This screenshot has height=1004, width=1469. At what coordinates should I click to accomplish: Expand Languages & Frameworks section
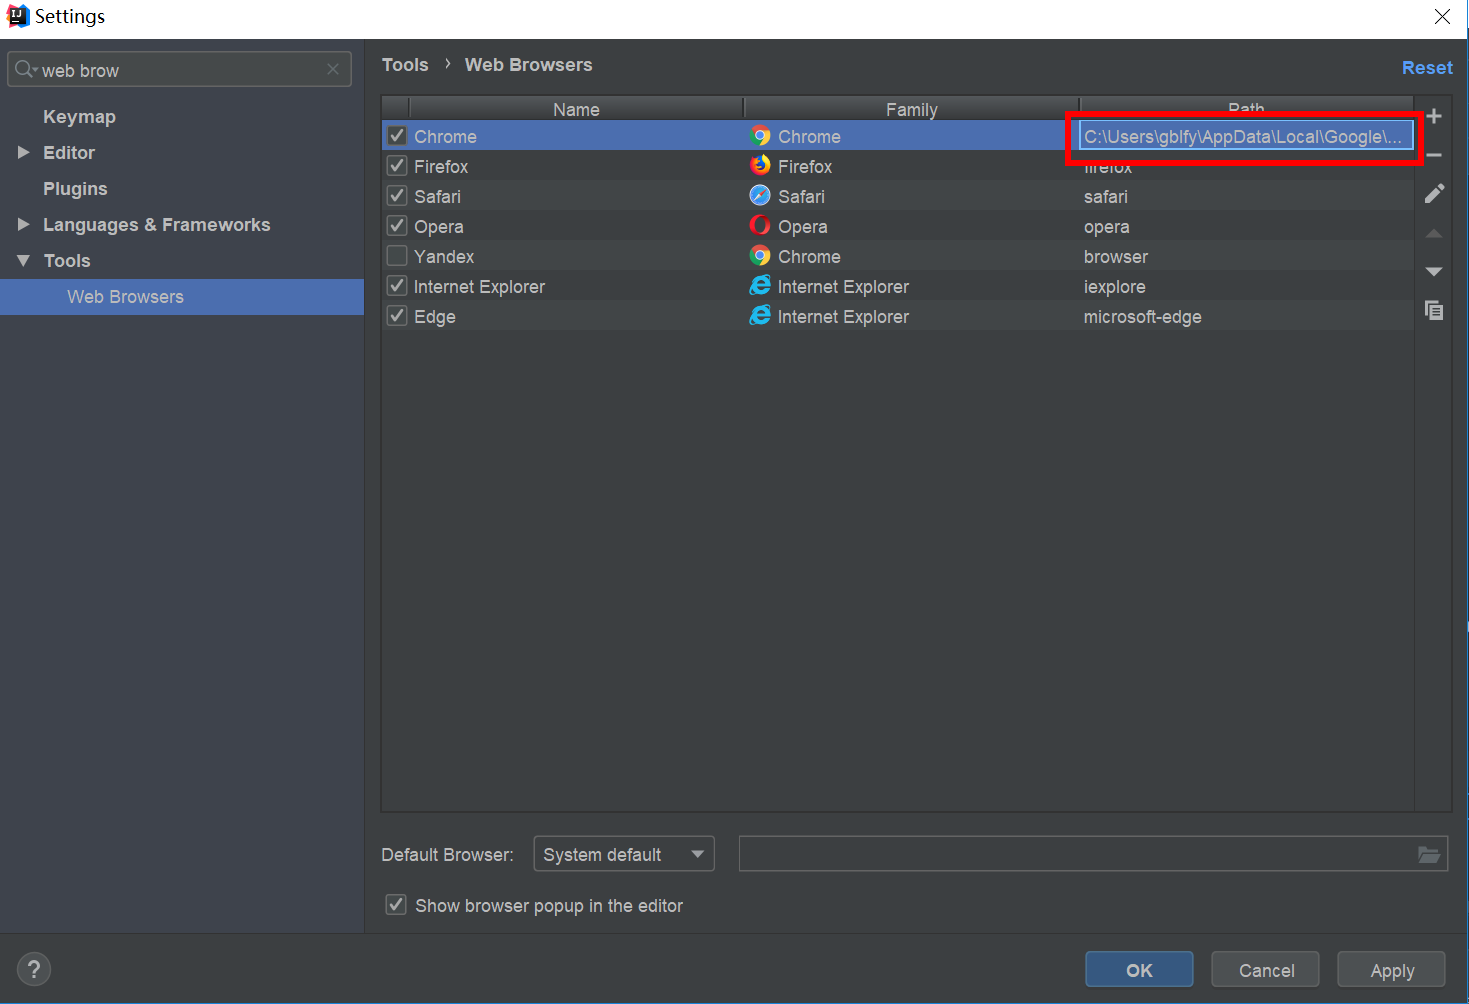pos(23,224)
